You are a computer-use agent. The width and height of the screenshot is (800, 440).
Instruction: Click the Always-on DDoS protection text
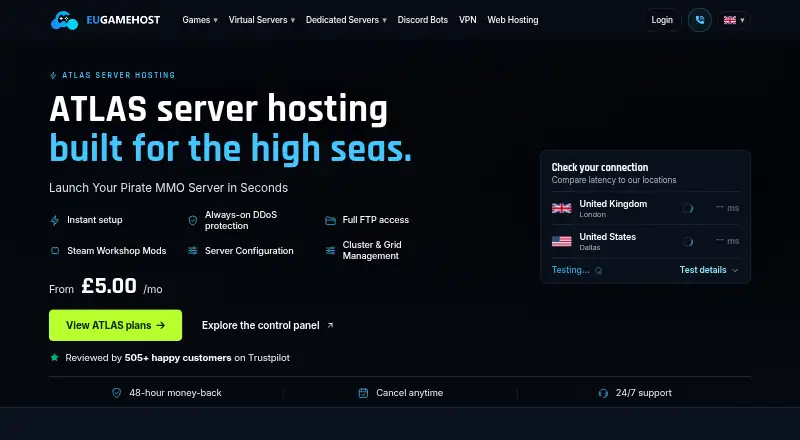coord(241,220)
